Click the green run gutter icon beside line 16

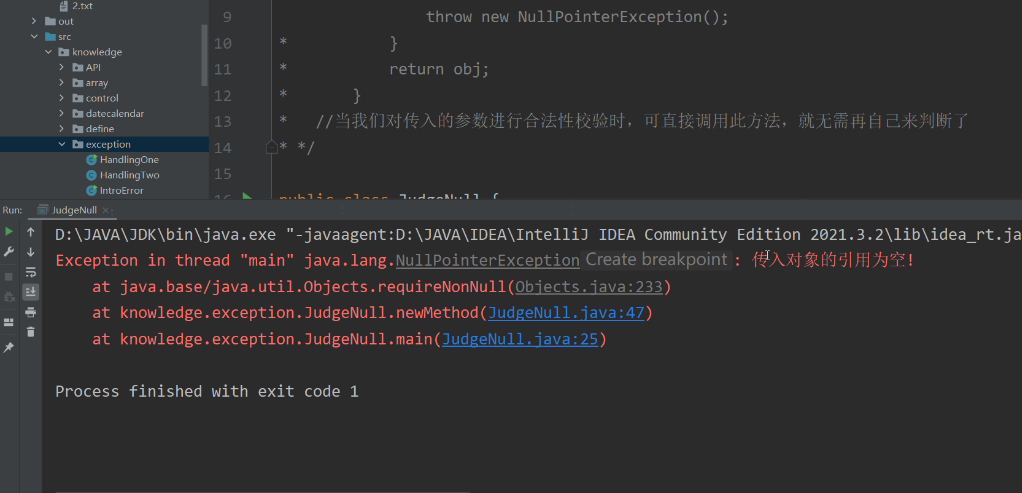pyautogui.click(x=247, y=196)
